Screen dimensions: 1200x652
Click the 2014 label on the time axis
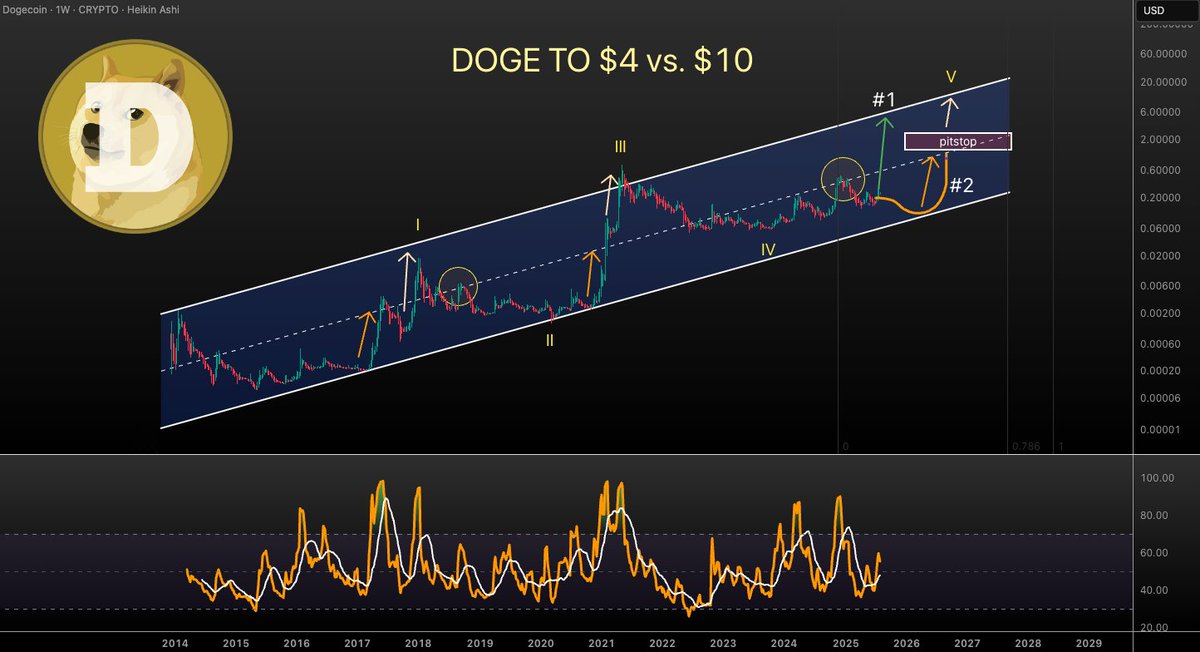174,644
